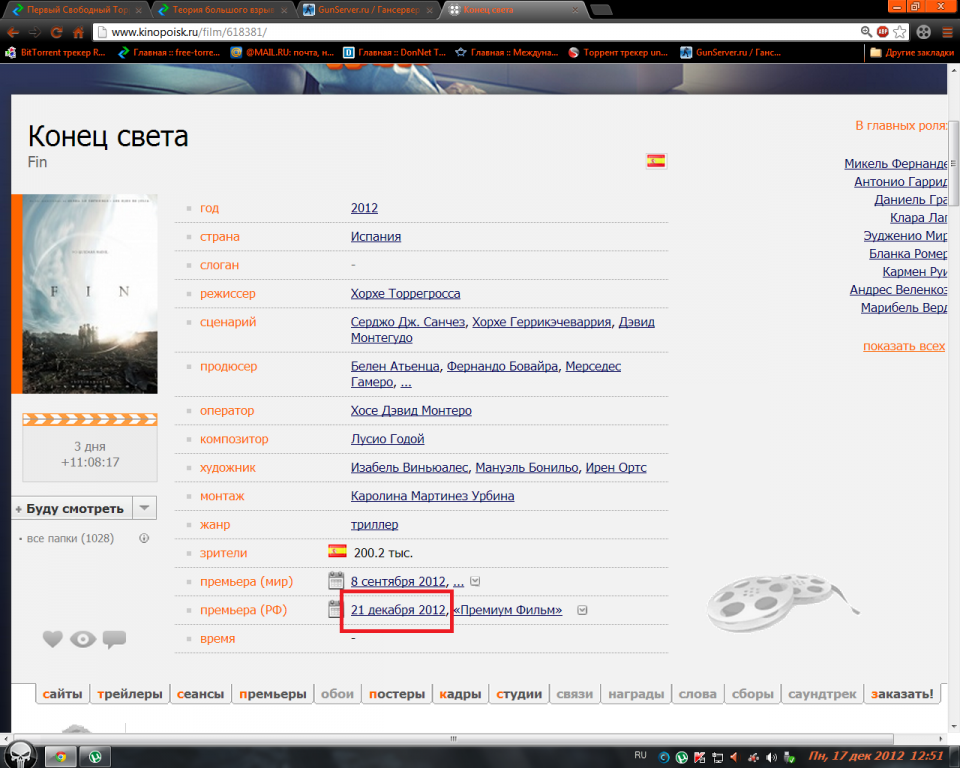Click the calendar icon beside 8 сентября 2012
The height and width of the screenshot is (768, 960).
point(336,581)
